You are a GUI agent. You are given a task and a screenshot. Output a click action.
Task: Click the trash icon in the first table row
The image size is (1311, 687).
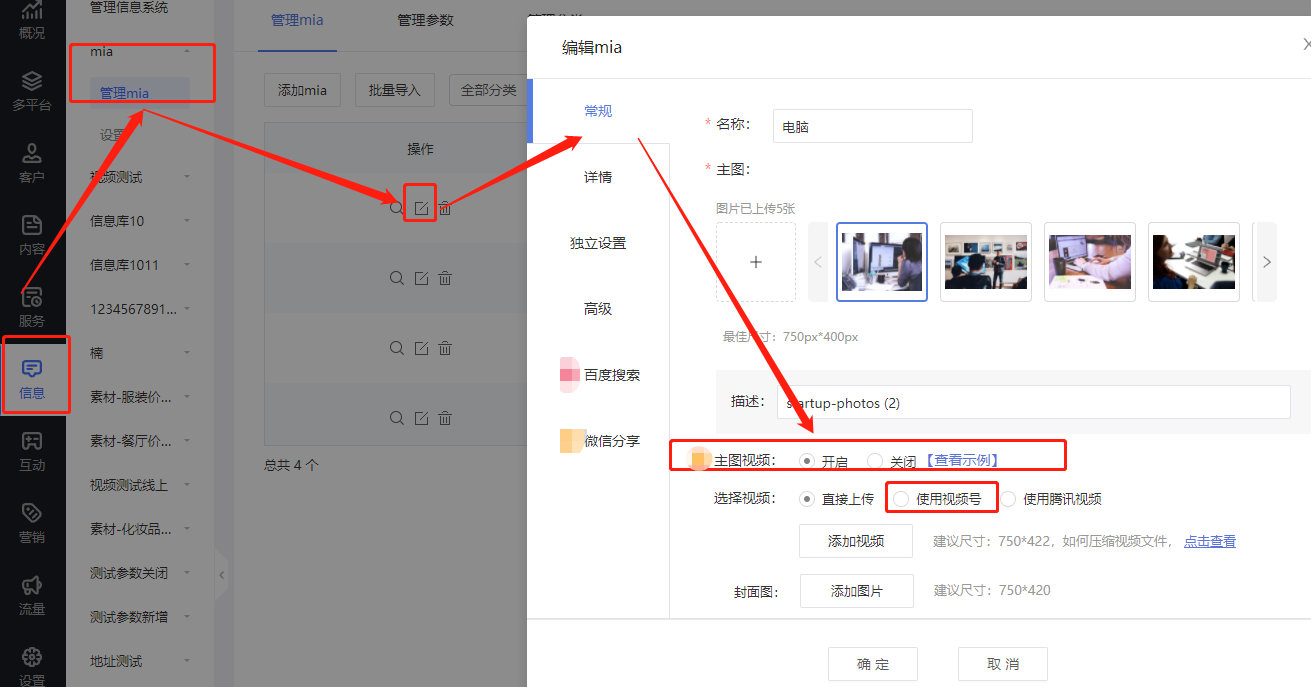pos(445,208)
